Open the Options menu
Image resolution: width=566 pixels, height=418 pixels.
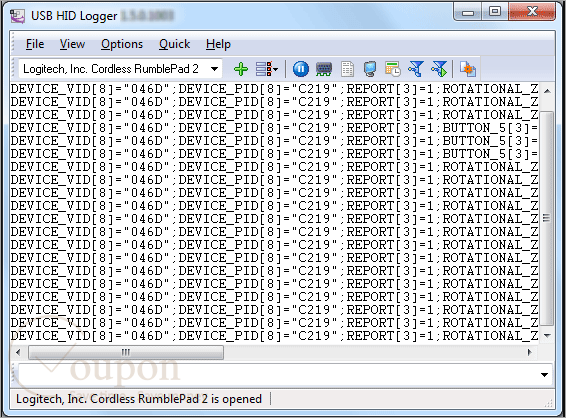pyautogui.click(x=122, y=44)
